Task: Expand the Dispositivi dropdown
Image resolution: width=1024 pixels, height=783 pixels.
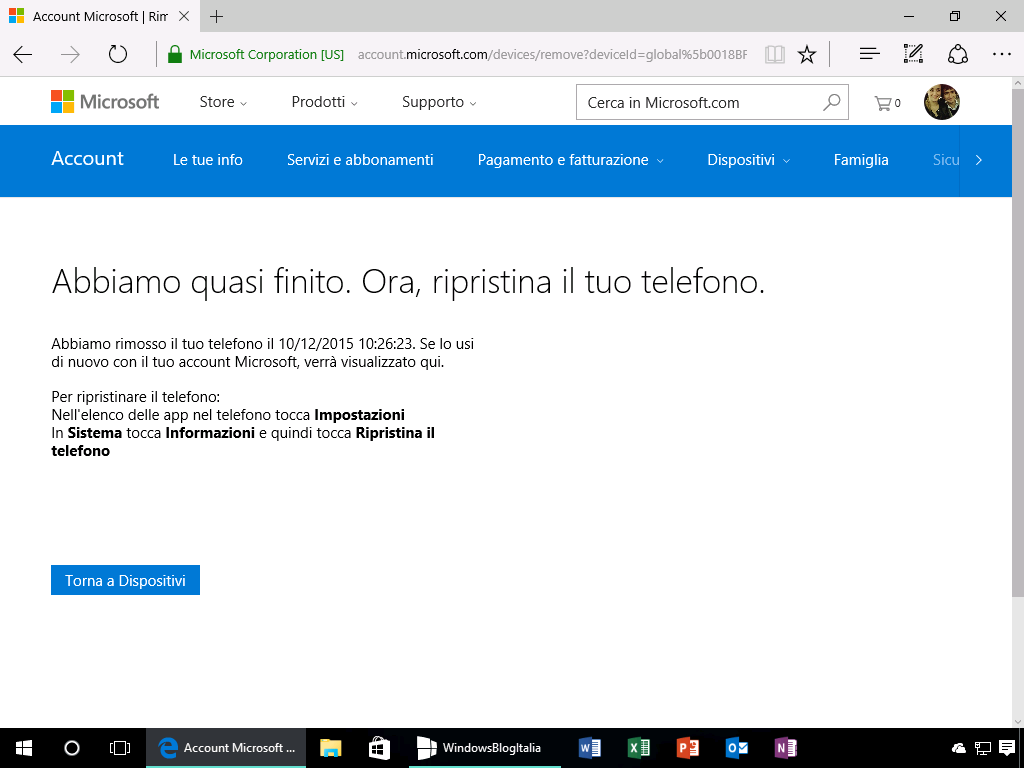Action: point(748,160)
